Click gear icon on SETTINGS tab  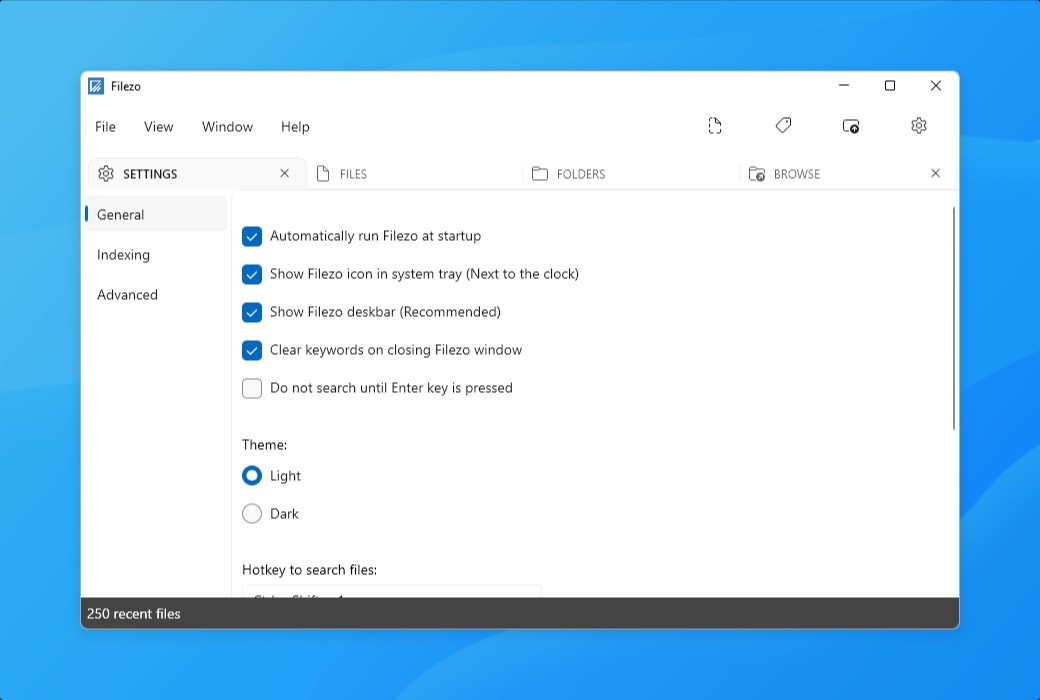click(x=106, y=174)
